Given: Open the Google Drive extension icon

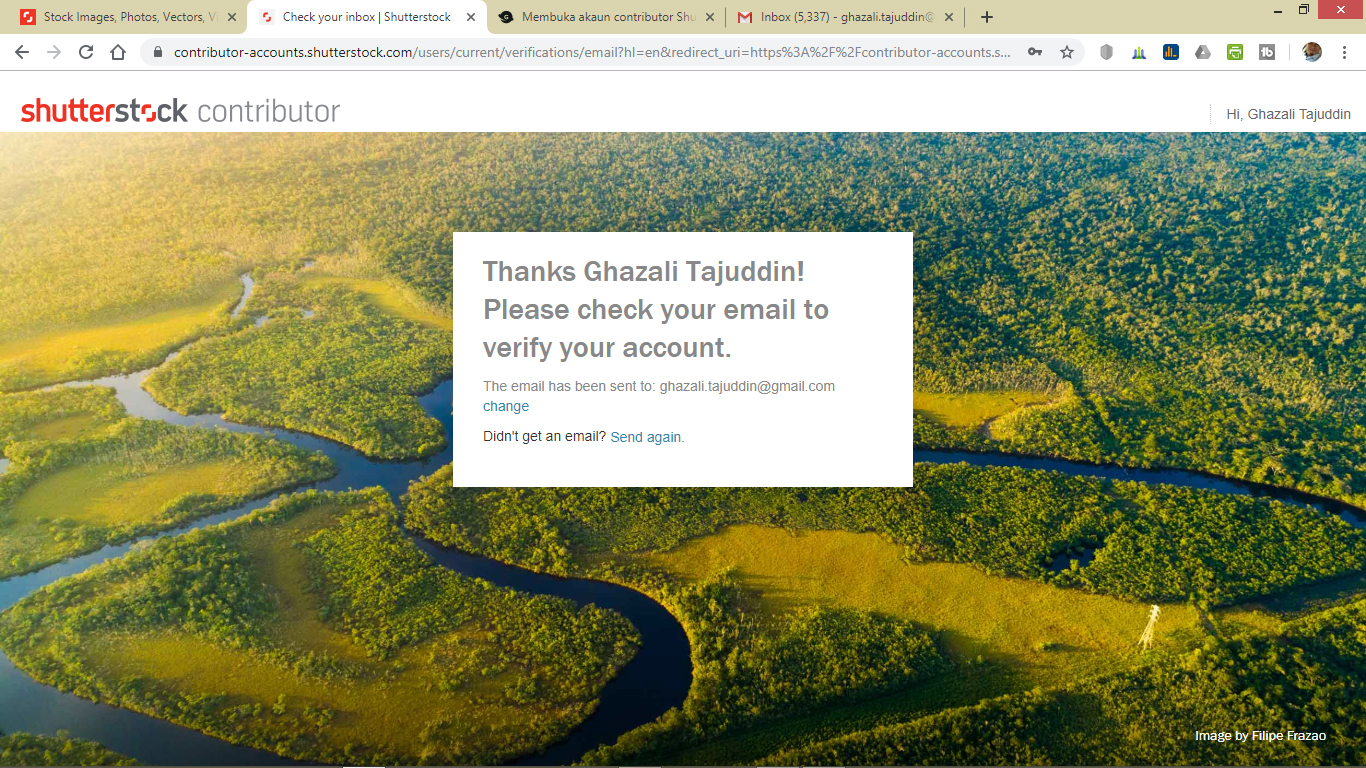Looking at the screenshot, I should click(x=1203, y=52).
